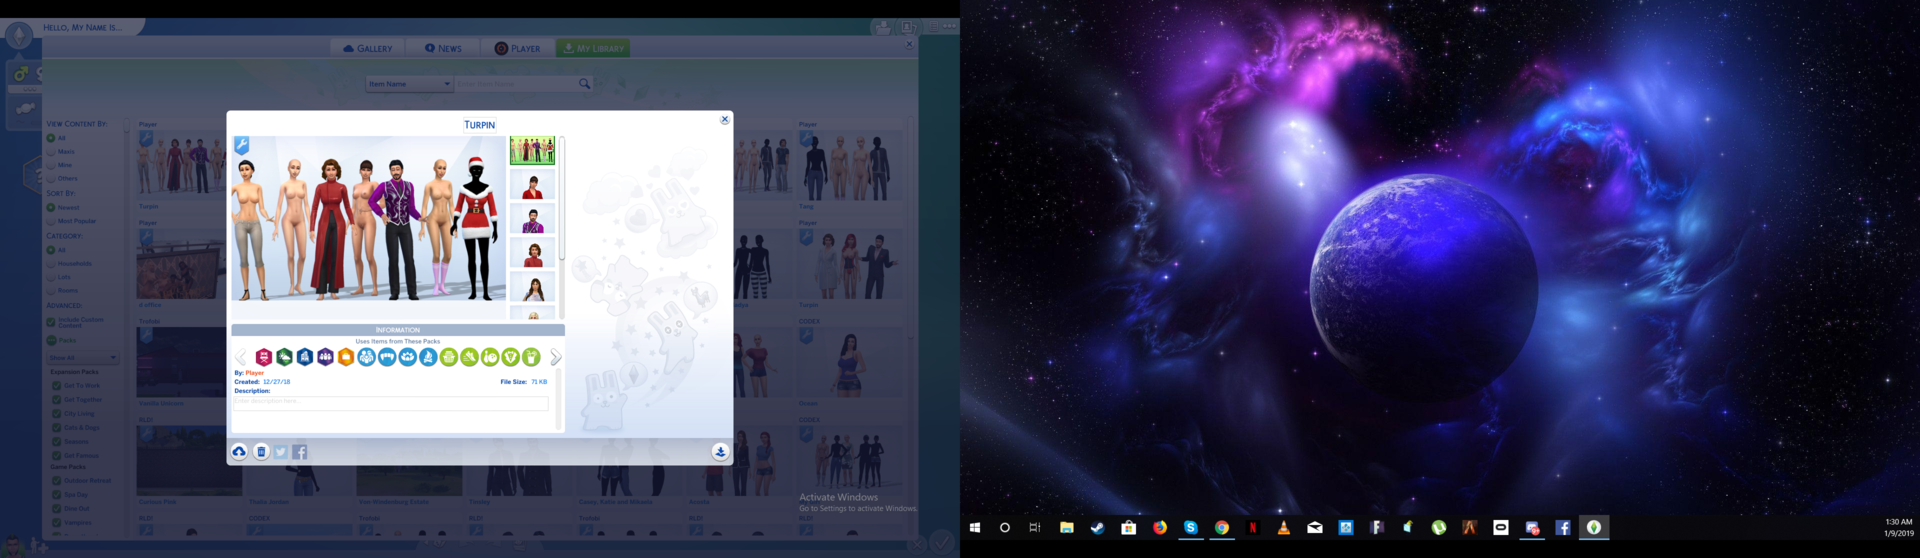Screen dimensions: 1920x558
Task: Uncheck the Get To Work pack filter
Action: (57, 386)
